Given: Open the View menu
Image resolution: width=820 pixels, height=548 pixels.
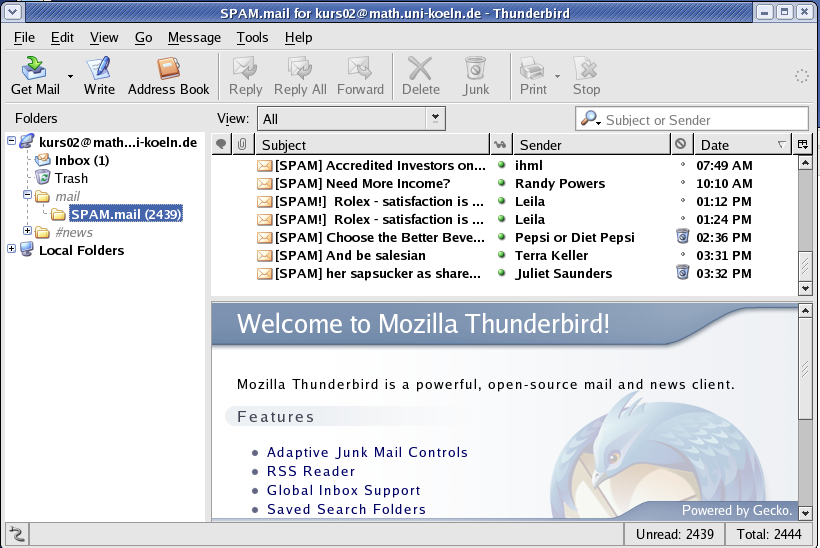Looking at the screenshot, I should pyautogui.click(x=104, y=38).
